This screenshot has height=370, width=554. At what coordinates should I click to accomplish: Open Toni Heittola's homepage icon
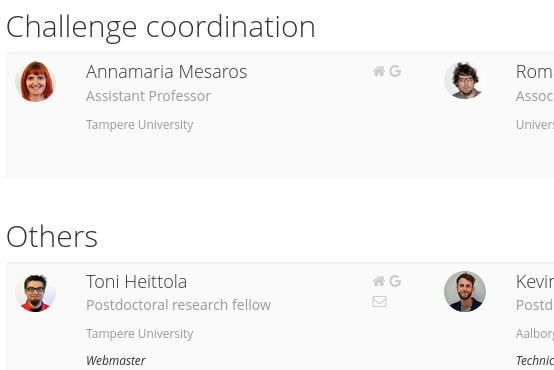click(379, 281)
